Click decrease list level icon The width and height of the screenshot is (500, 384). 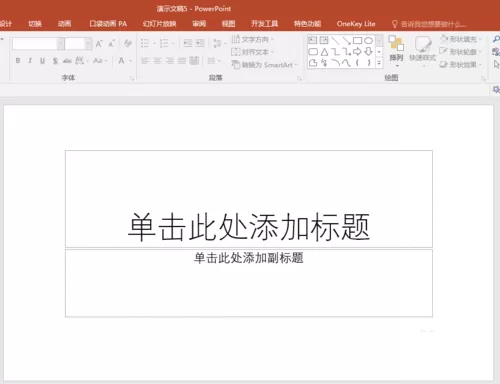tap(188, 43)
